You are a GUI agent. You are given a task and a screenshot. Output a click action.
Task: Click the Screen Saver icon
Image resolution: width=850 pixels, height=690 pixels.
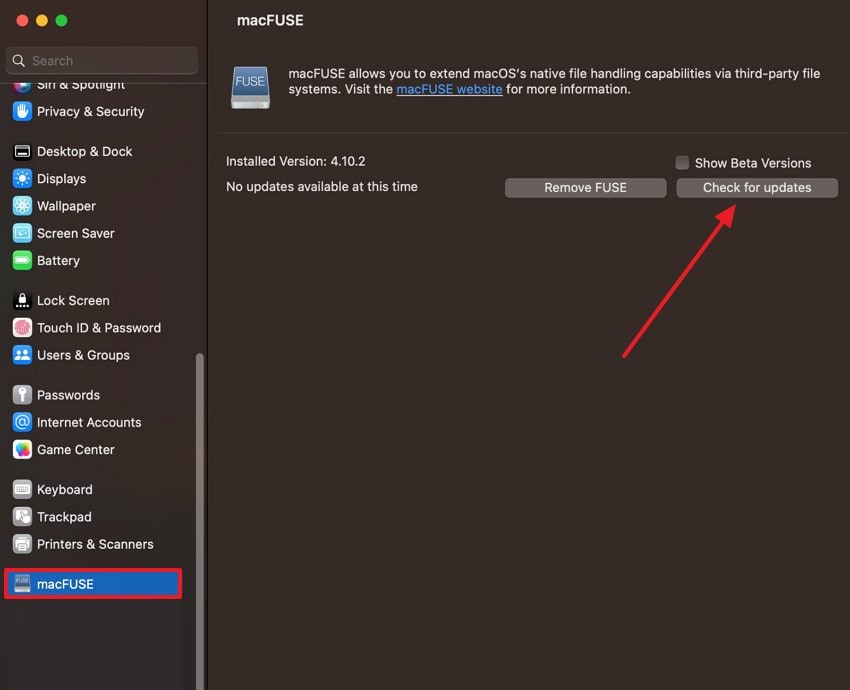[22, 234]
